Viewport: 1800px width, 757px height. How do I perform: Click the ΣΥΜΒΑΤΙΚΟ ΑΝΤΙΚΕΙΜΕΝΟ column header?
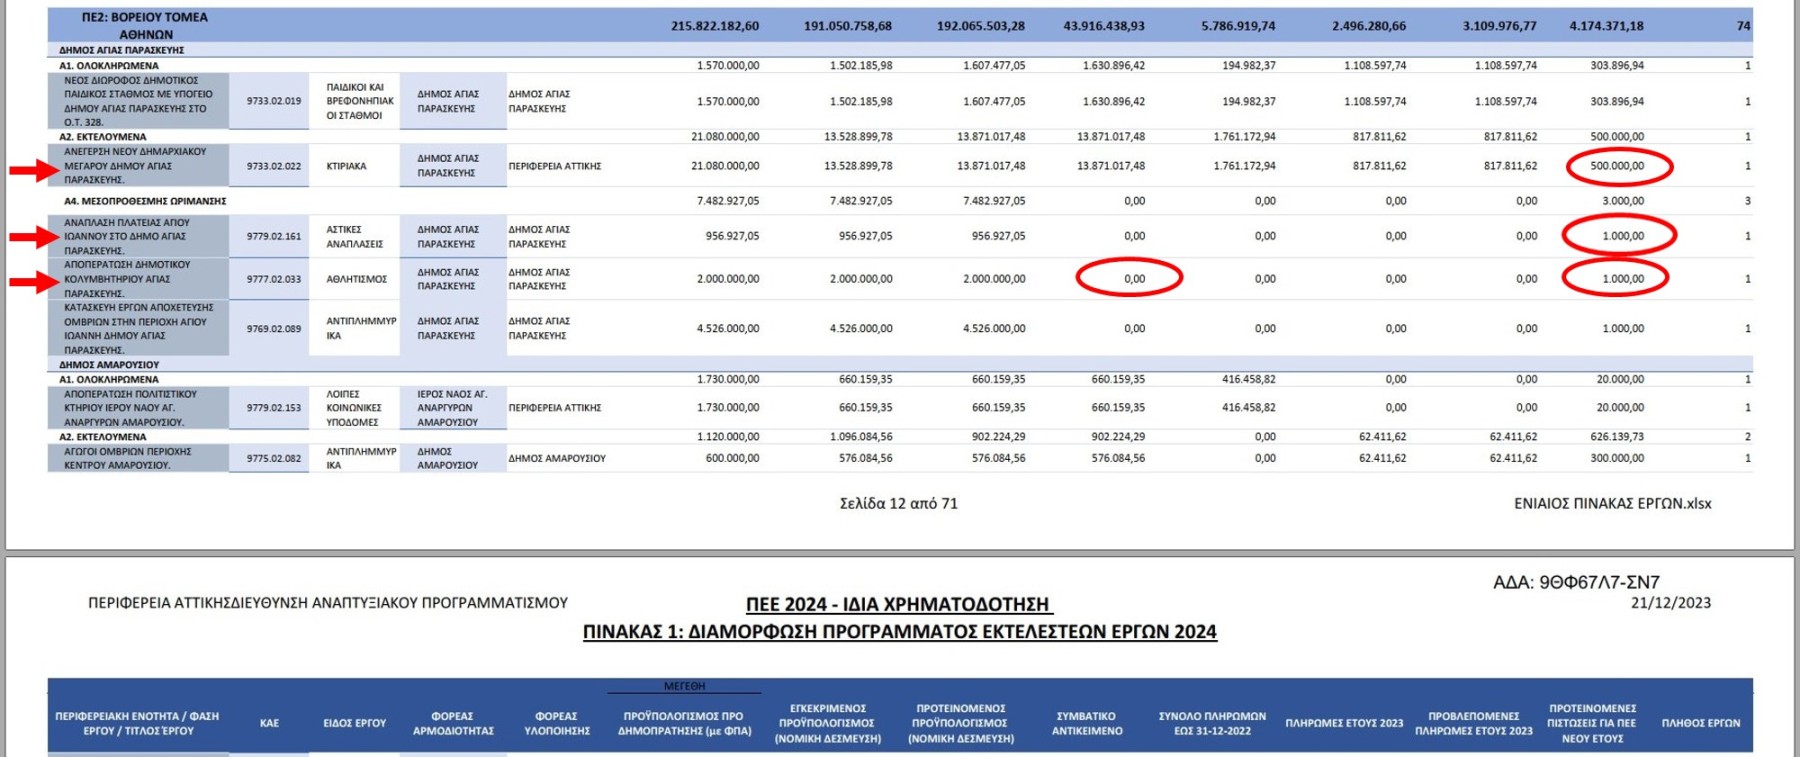pos(1086,723)
